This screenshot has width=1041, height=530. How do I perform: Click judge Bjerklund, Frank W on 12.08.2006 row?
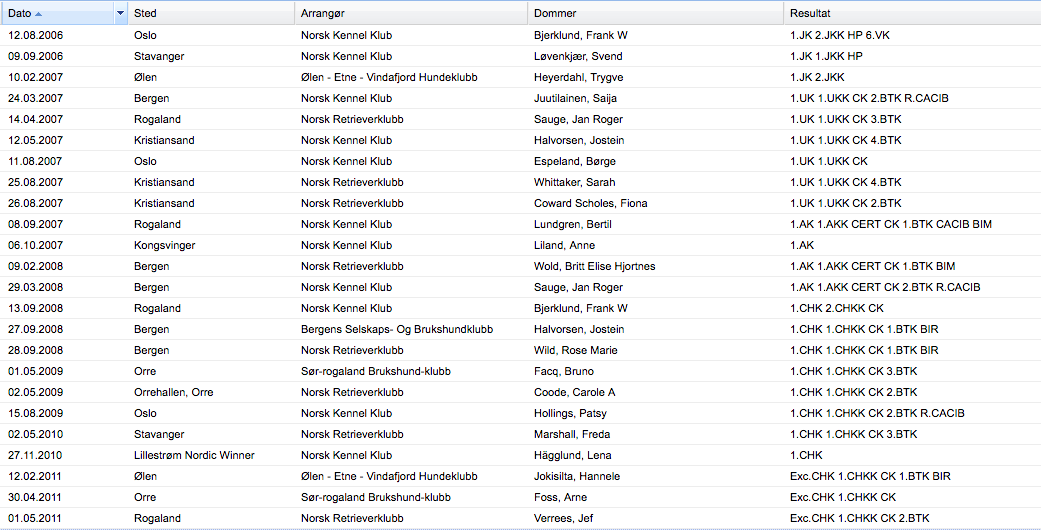(580, 35)
